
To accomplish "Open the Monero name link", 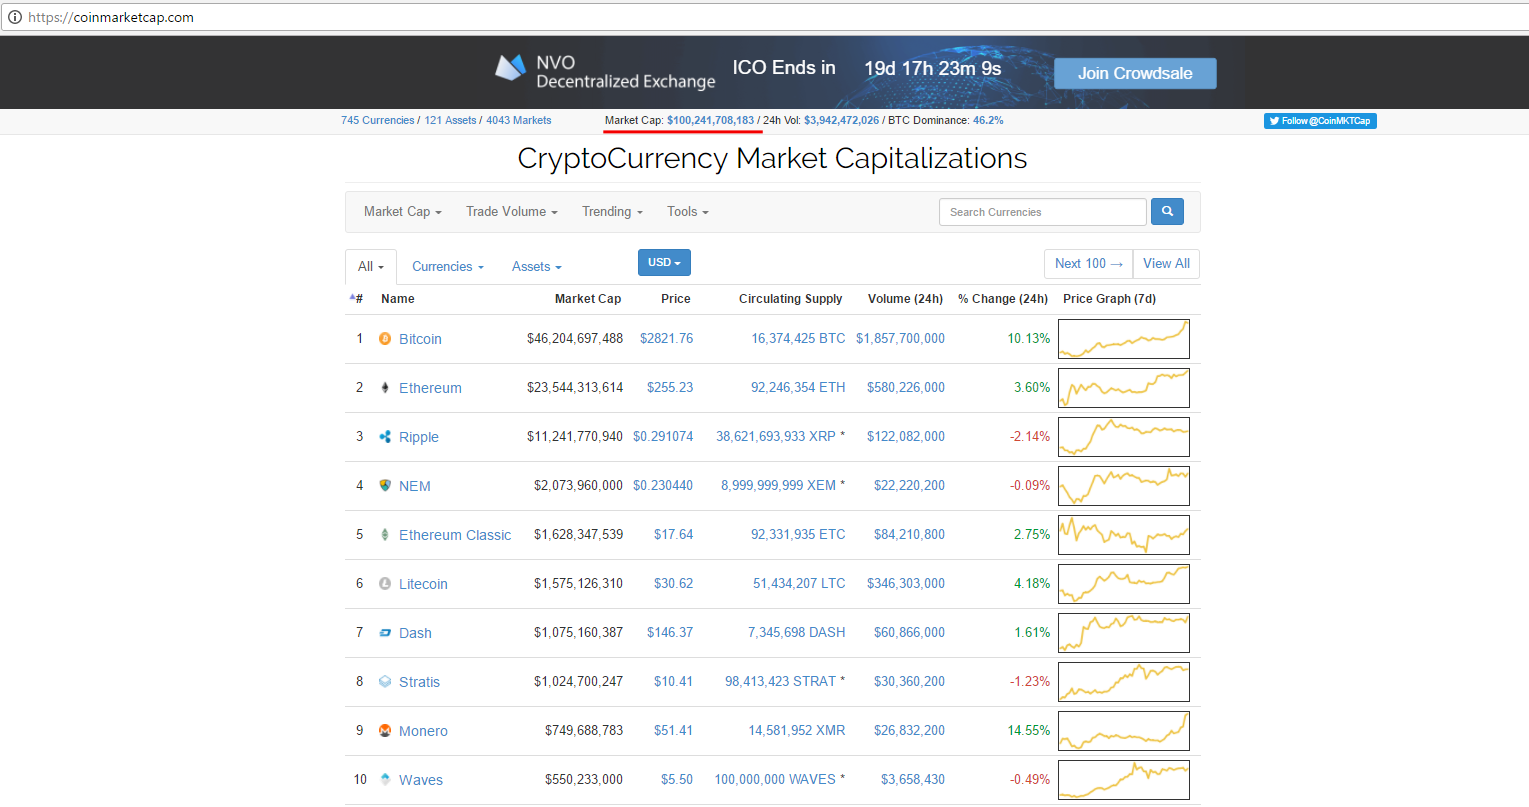I will coord(423,731).
